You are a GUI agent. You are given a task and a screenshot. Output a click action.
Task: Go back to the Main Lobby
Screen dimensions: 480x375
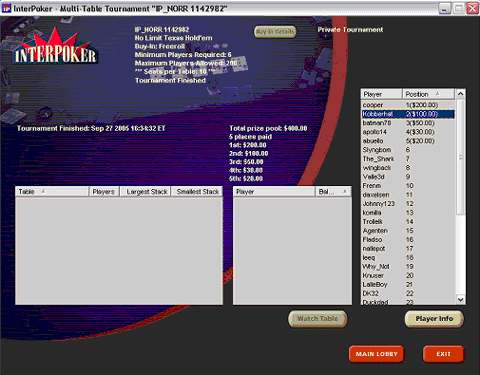pos(376,354)
